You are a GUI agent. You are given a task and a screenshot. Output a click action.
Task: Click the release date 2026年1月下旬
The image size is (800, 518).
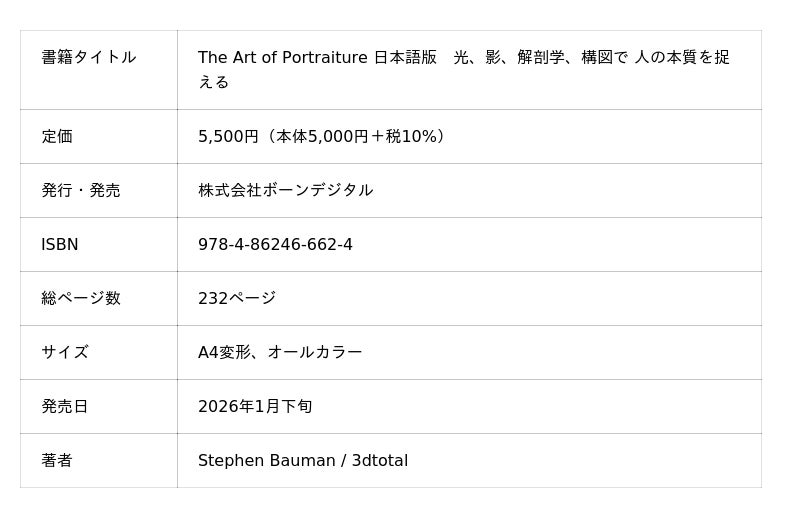click(255, 407)
